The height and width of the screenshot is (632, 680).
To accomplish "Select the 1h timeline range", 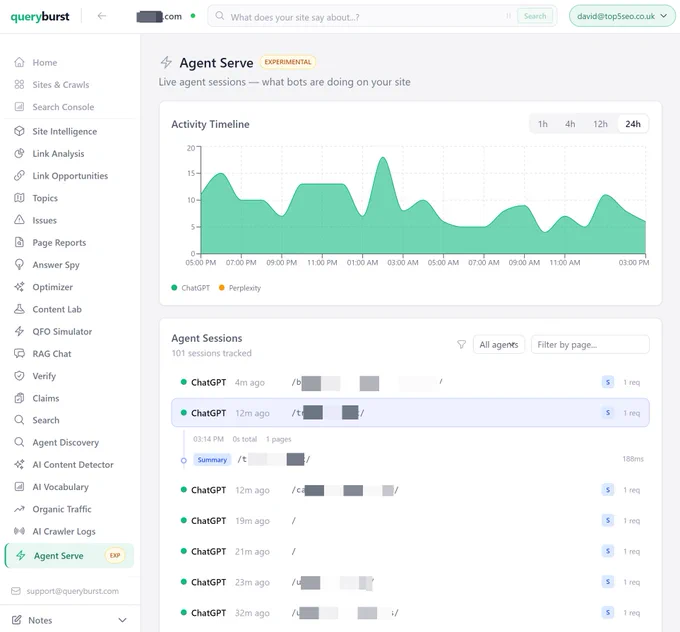I will point(543,124).
